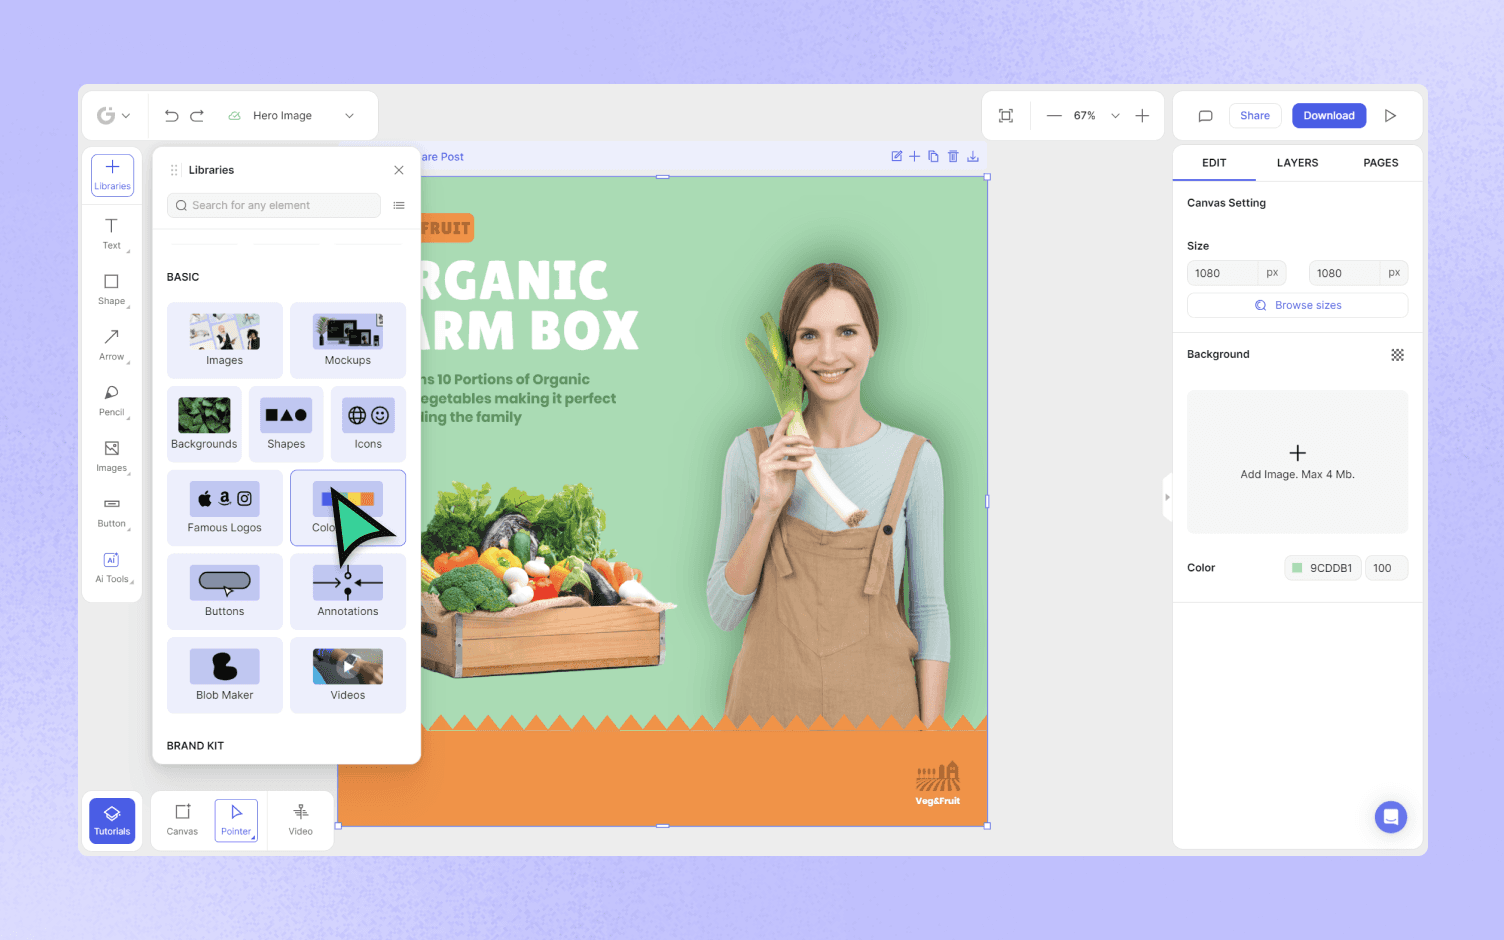Open the app logo menu dropdown
This screenshot has height=940, width=1504.
pyautogui.click(x=113, y=116)
